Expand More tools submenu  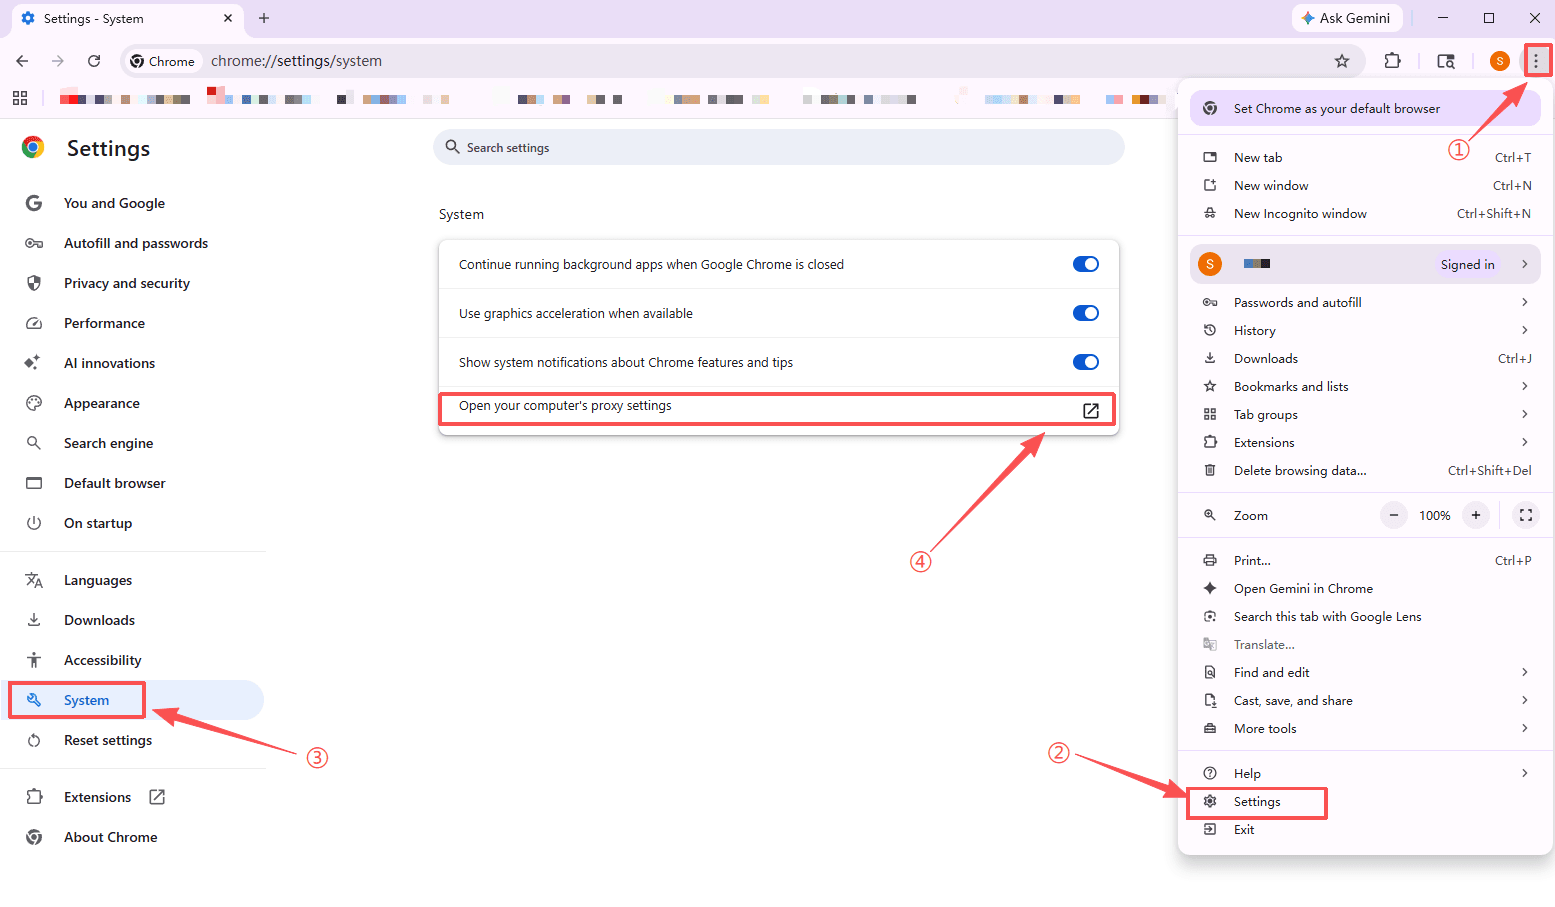pos(1365,728)
